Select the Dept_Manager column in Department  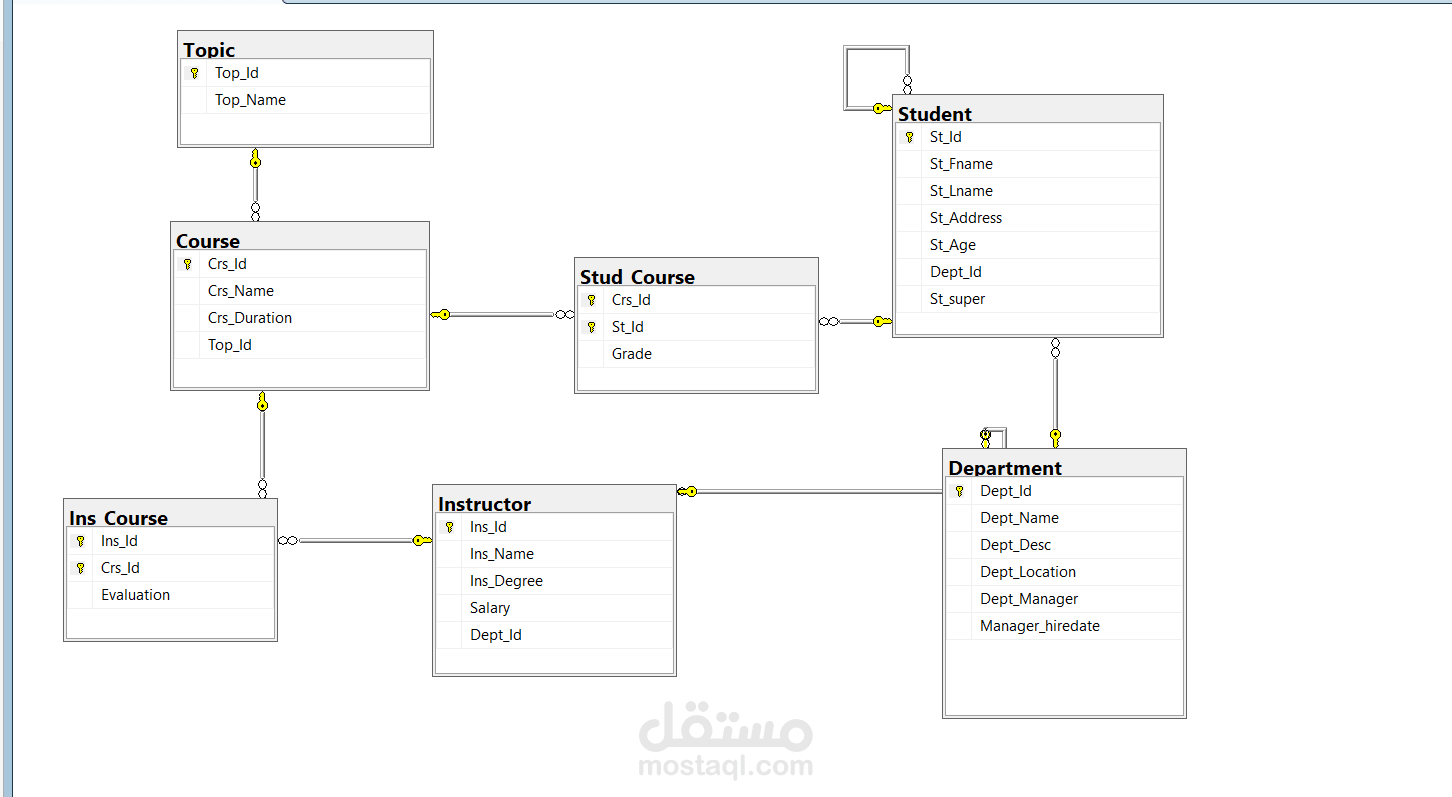pos(1064,599)
